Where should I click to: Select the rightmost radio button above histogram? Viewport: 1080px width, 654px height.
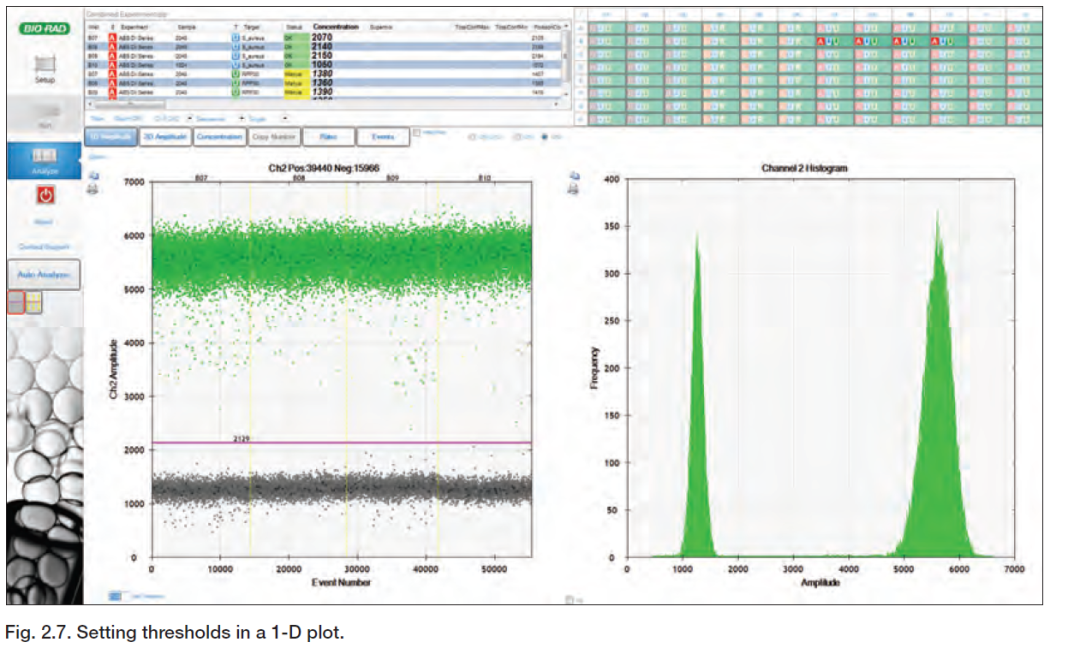[544, 136]
